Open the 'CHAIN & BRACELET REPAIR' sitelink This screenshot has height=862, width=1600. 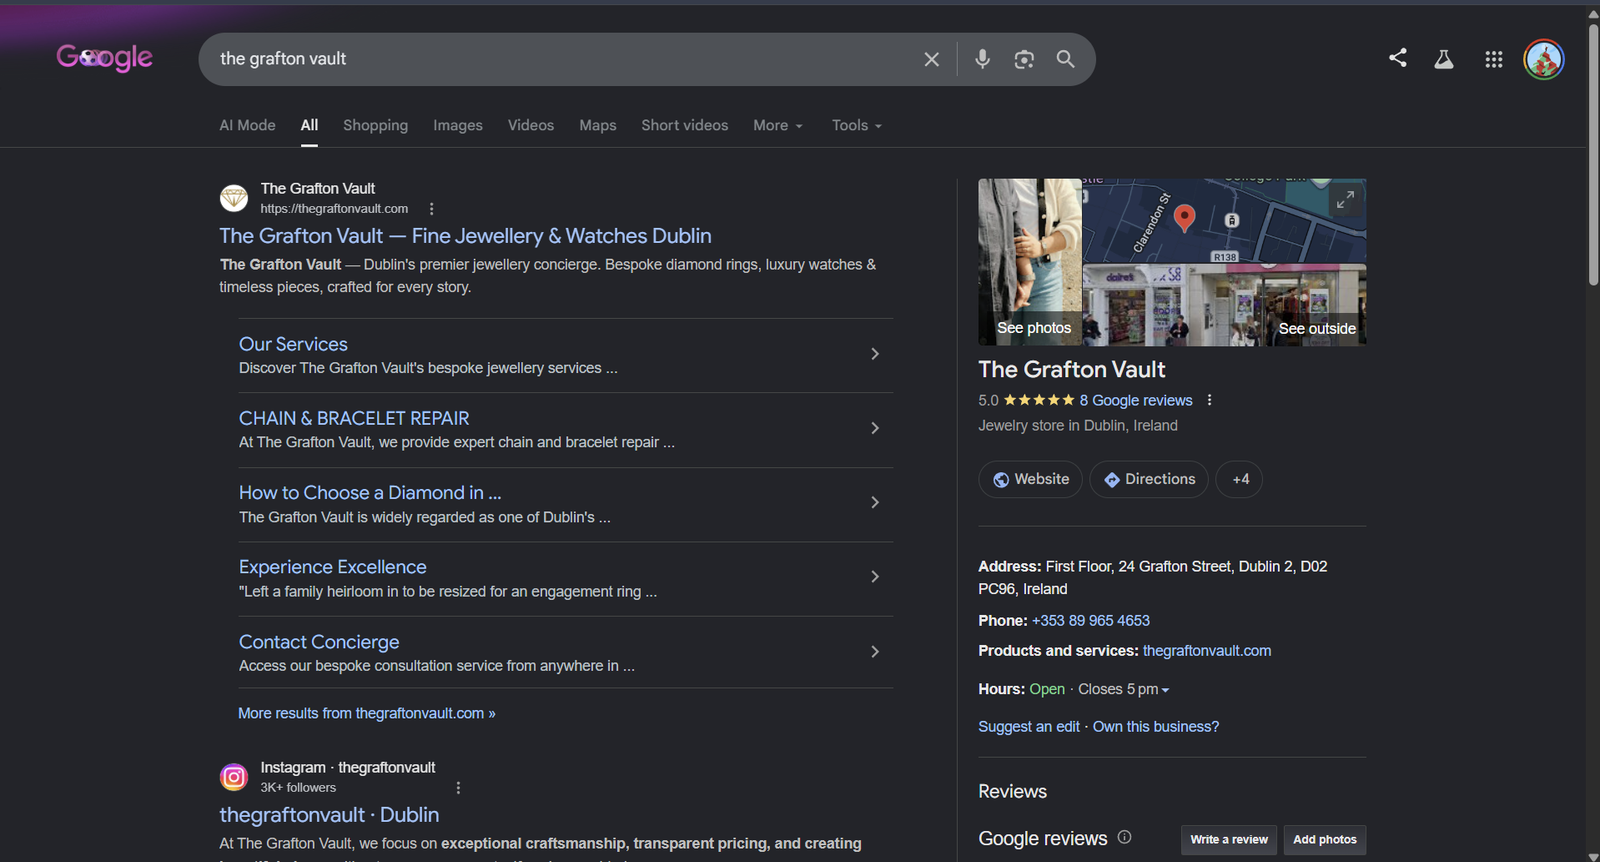click(x=354, y=418)
